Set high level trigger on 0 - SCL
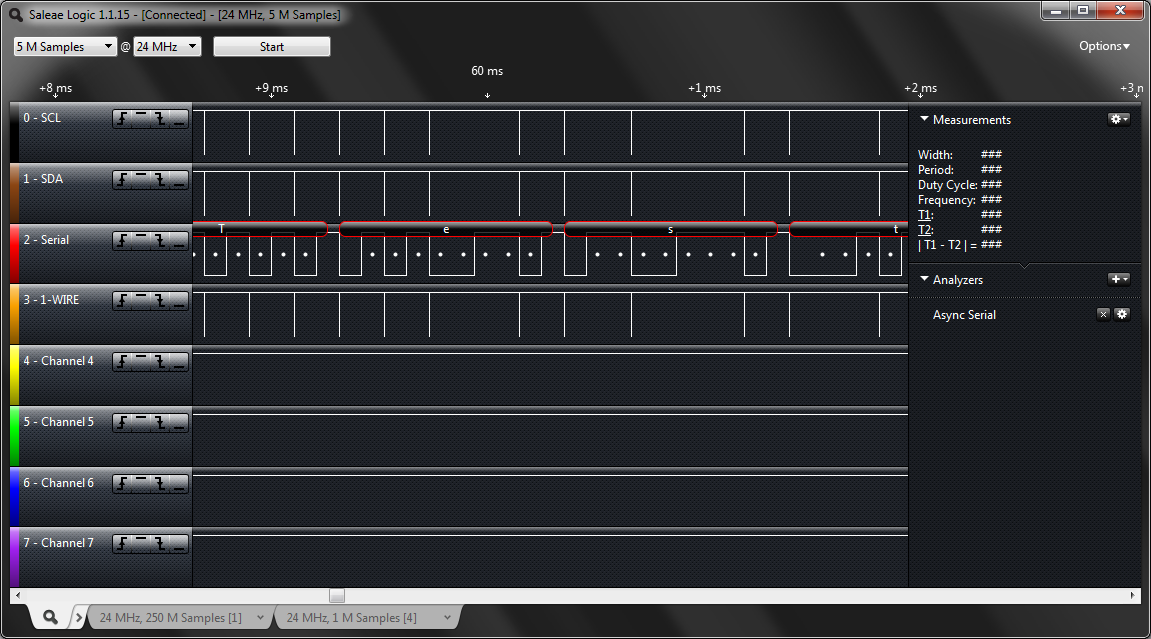Image resolution: width=1151 pixels, height=639 pixels. point(141,119)
